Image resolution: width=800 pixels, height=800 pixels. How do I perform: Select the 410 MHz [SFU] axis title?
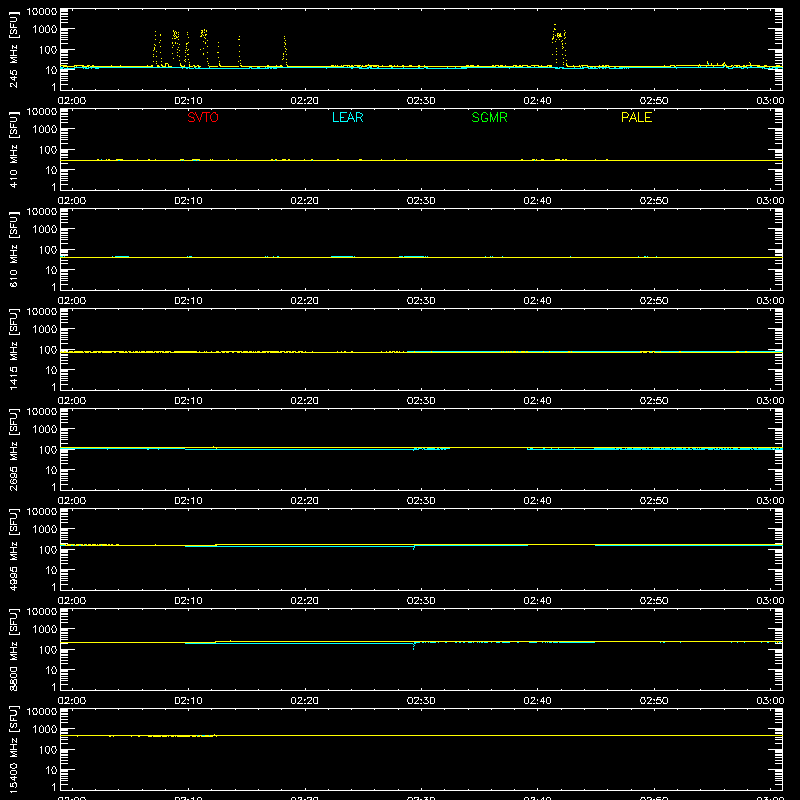(x=13, y=149)
